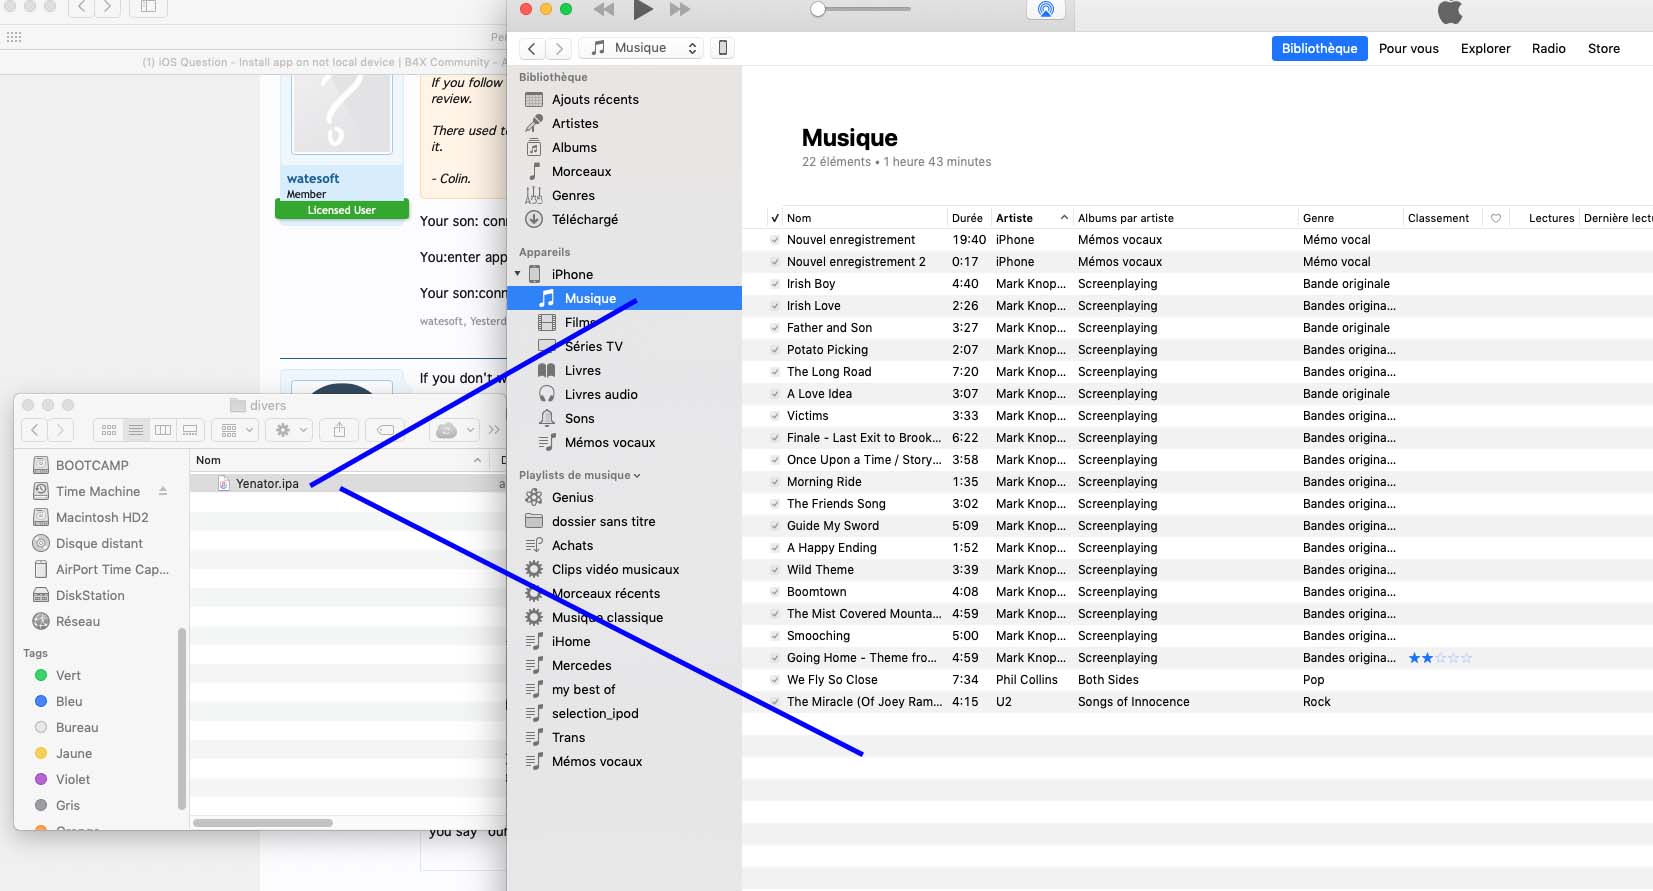Open Téléchargé in the library sidebar

coord(585,219)
